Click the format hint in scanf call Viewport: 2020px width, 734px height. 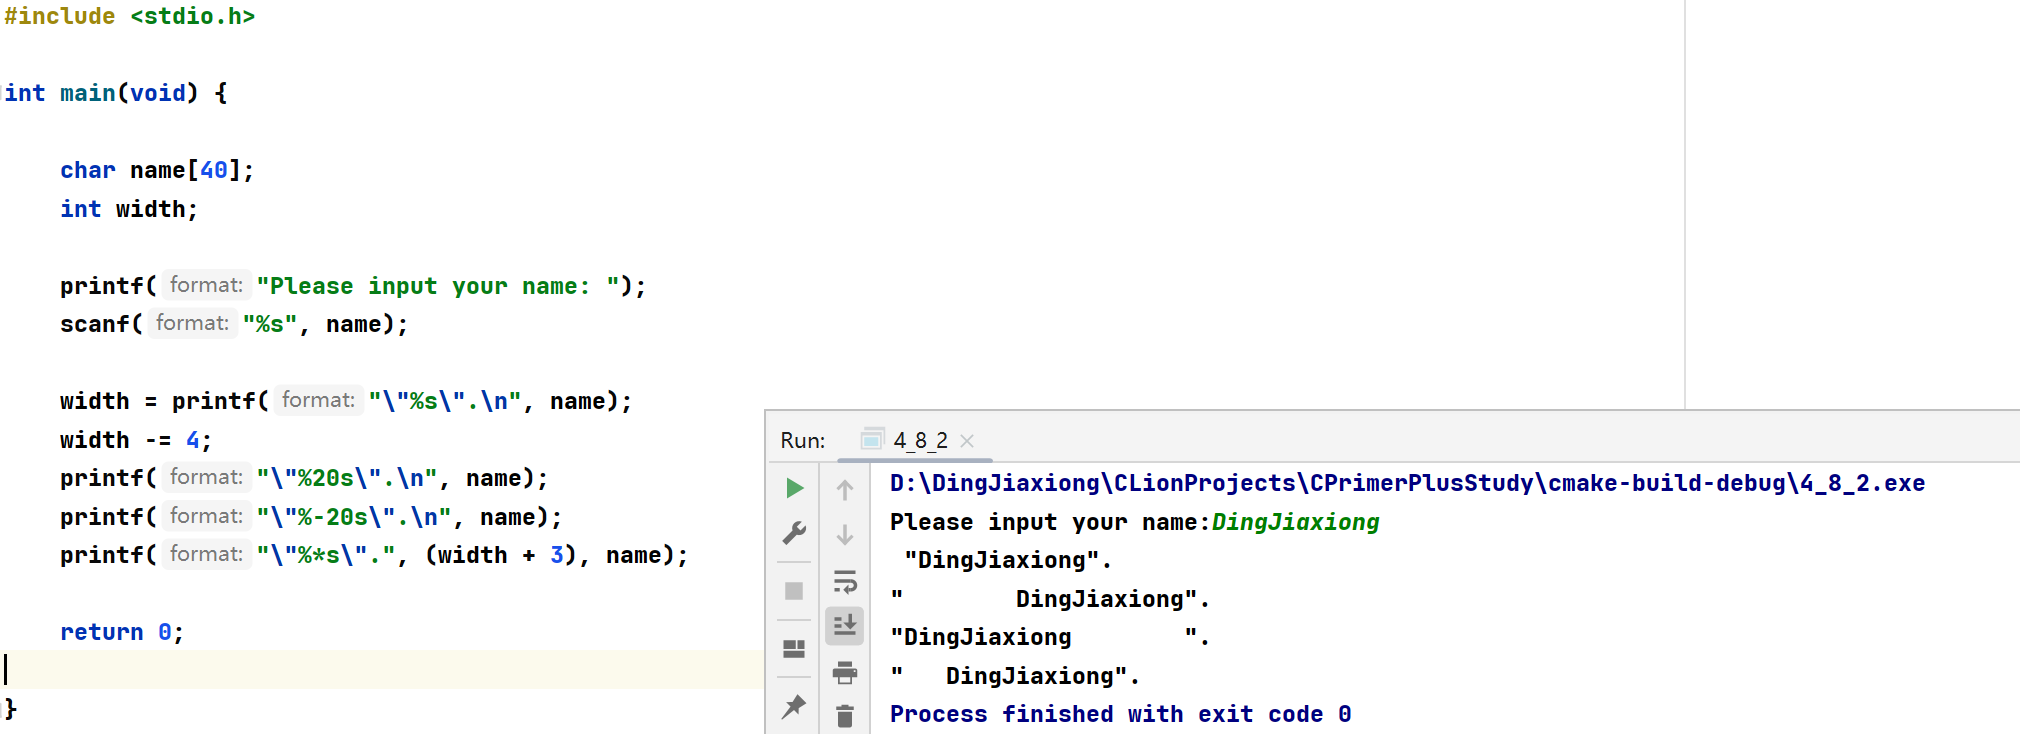(x=192, y=323)
